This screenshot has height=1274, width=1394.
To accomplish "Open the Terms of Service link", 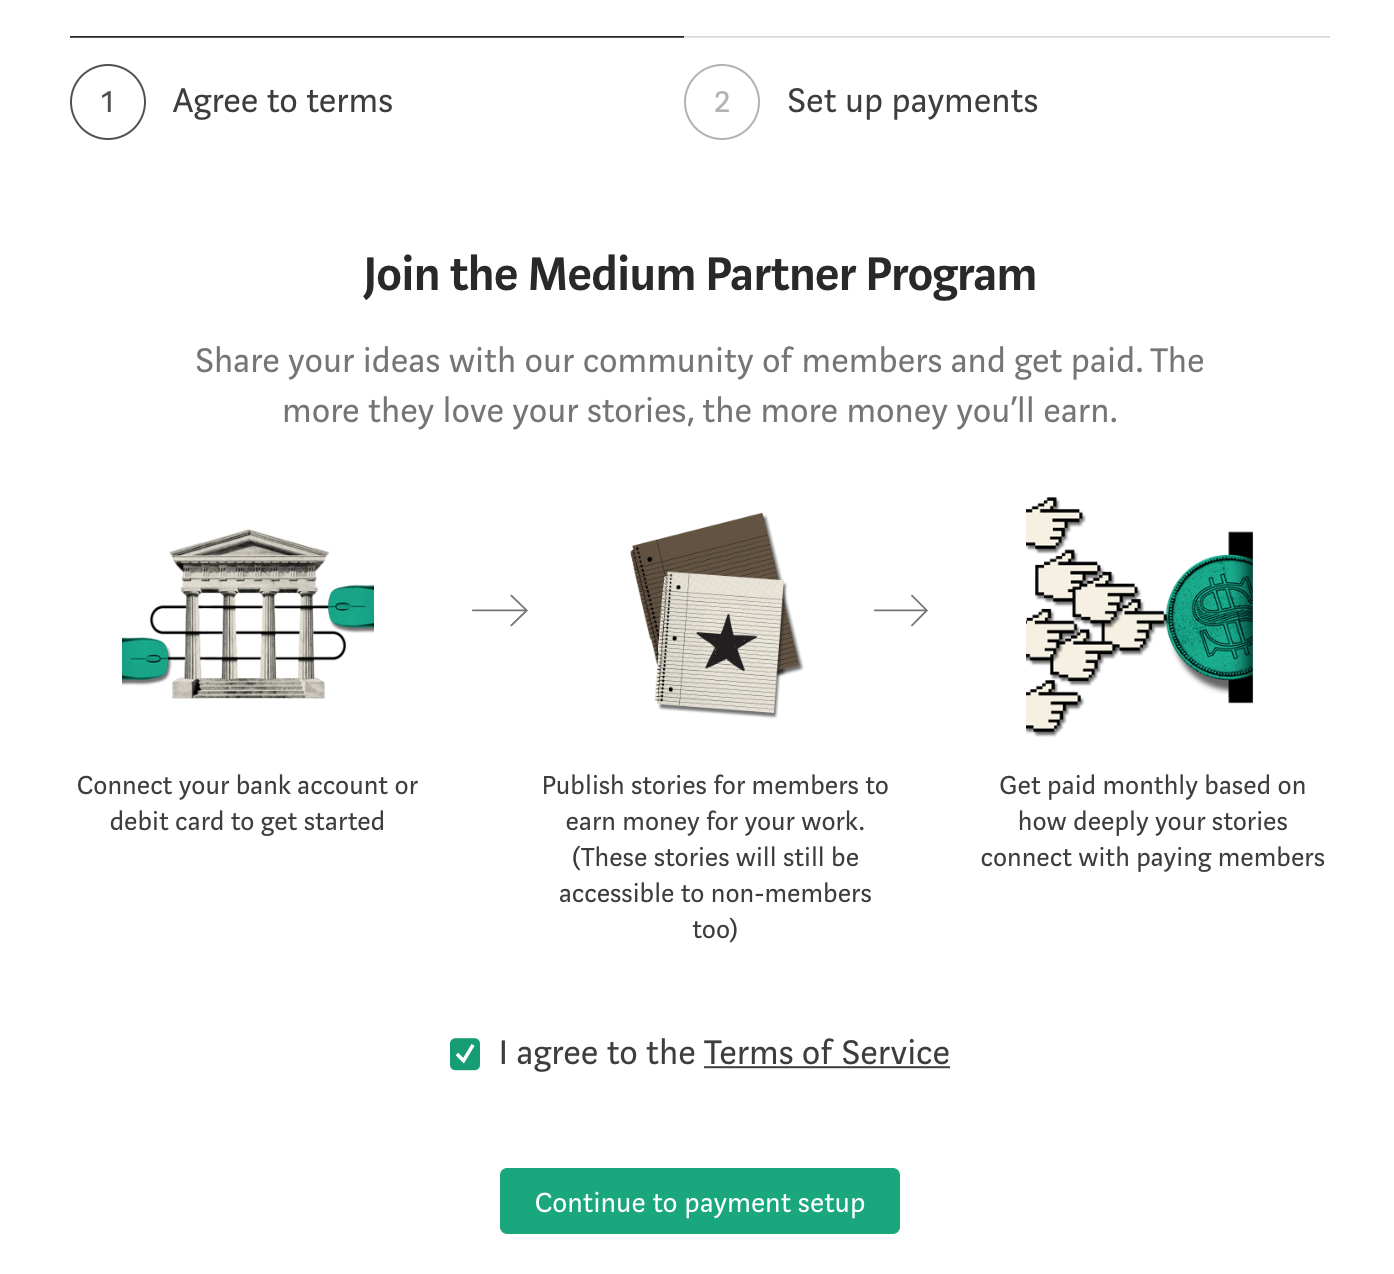I will pyautogui.click(x=825, y=1052).
